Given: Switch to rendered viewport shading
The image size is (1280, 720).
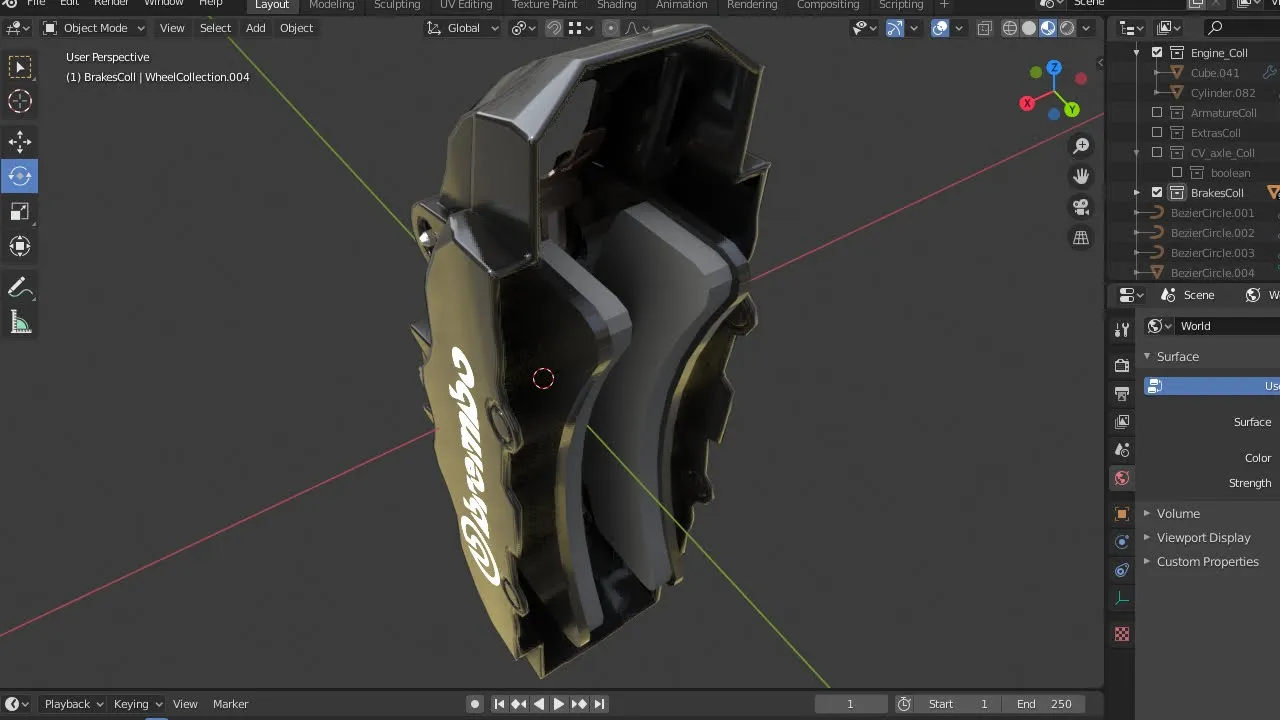Looking at the screenshot, I should 1067,28.
